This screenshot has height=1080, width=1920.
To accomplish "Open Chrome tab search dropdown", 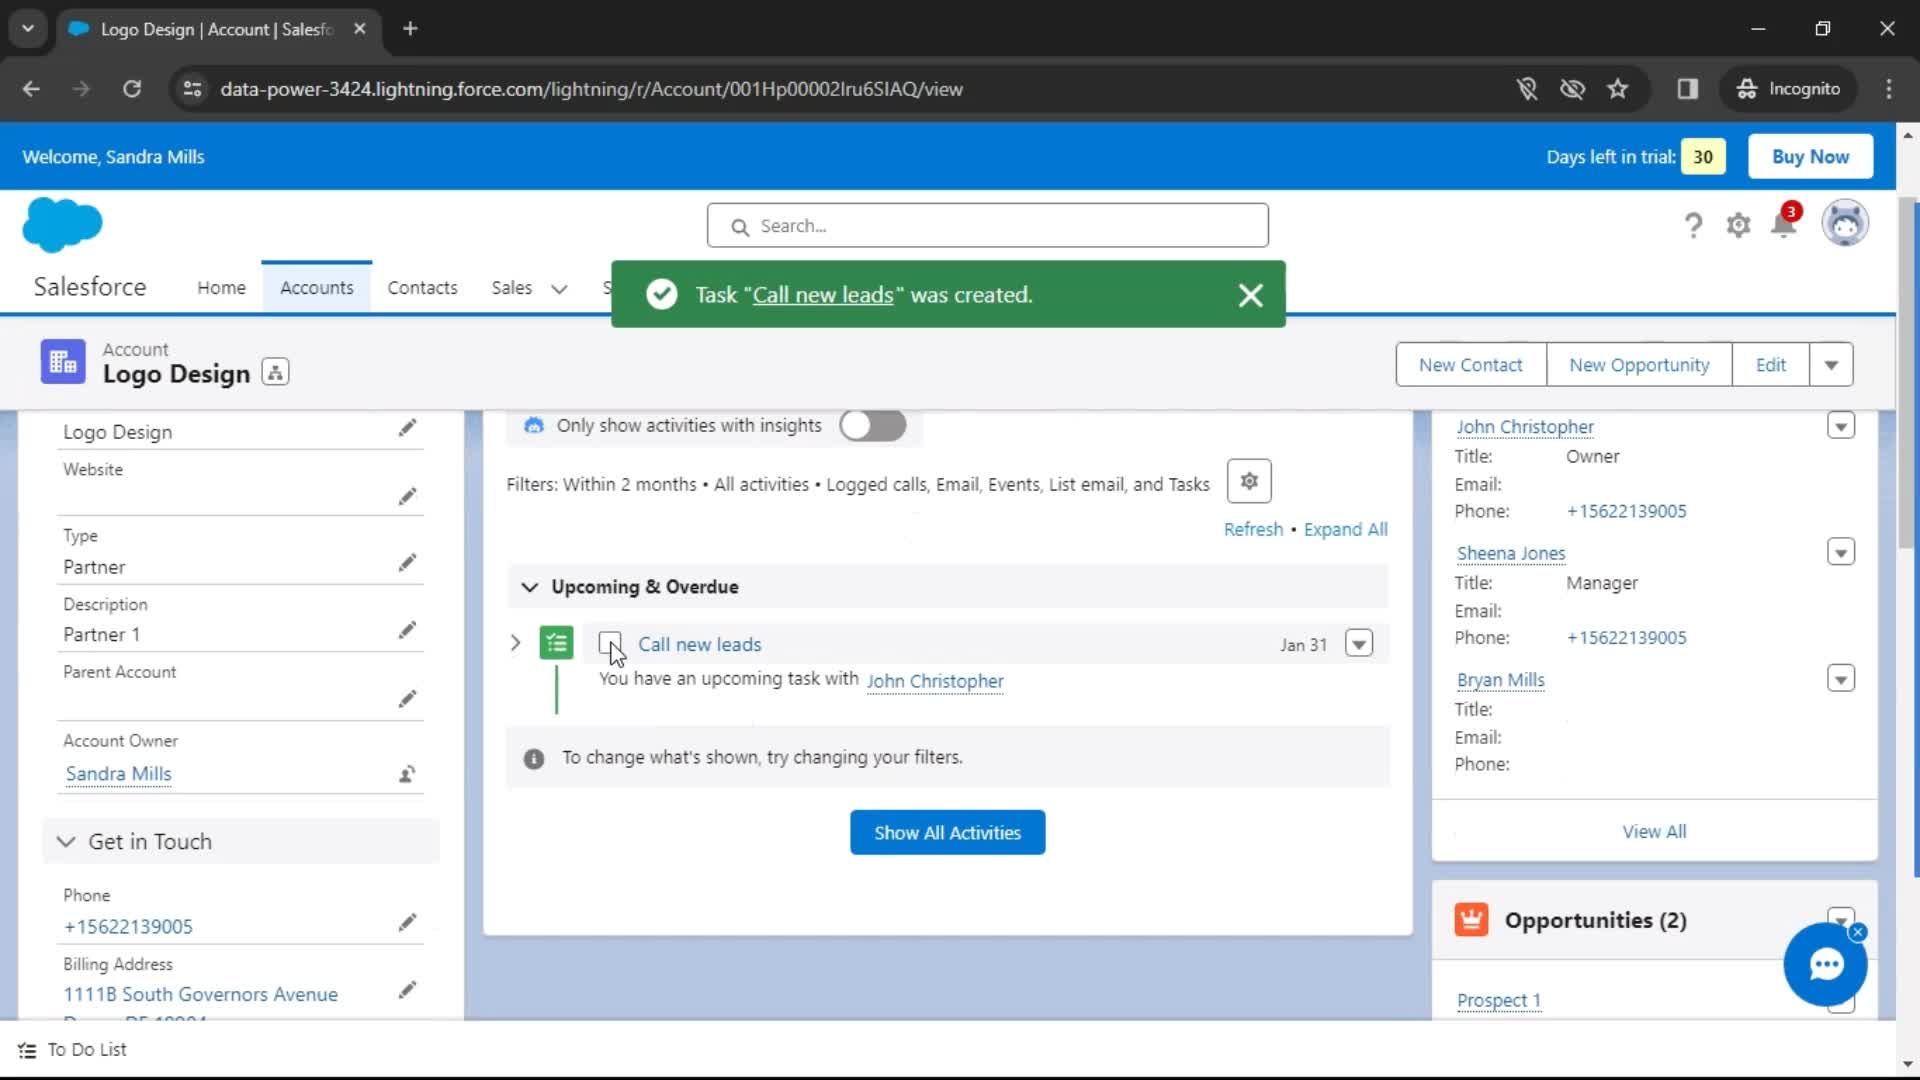I will 28,29.
